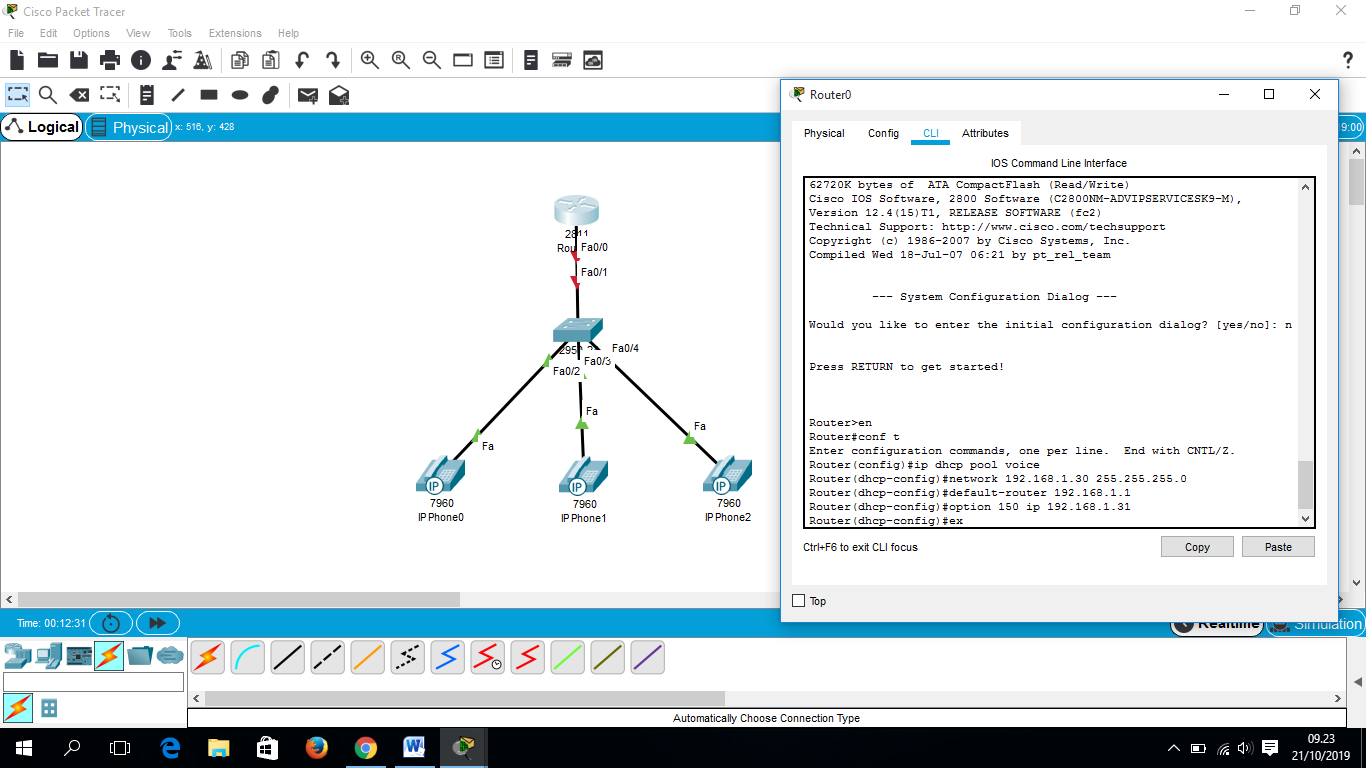
Task: Pick the Draw Ellipse tool
Action: coord(240,95)
